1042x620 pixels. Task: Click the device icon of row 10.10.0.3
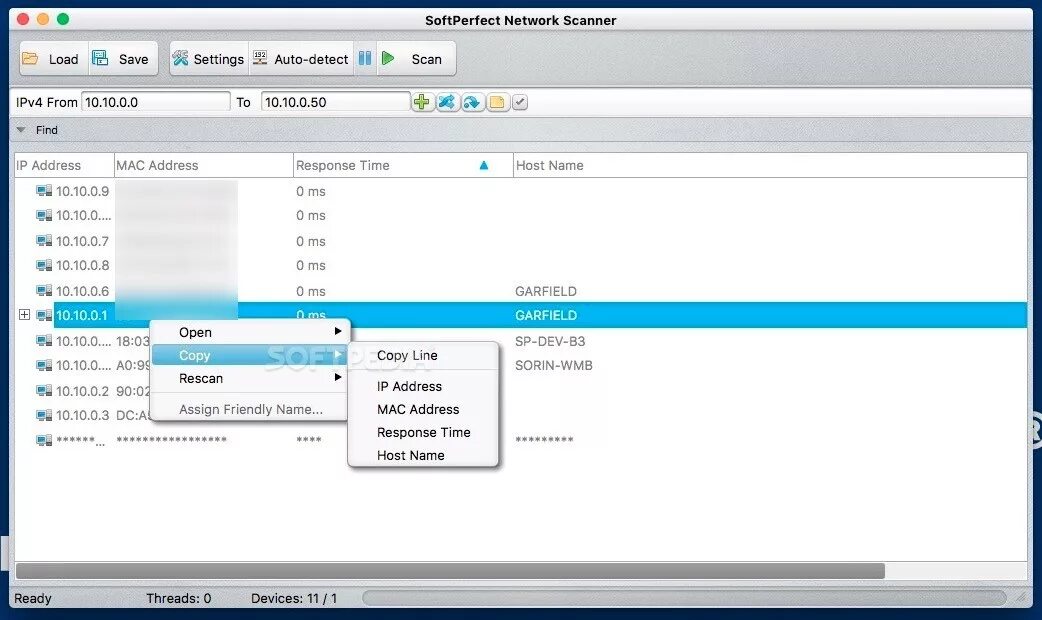[x=44, y=415]
